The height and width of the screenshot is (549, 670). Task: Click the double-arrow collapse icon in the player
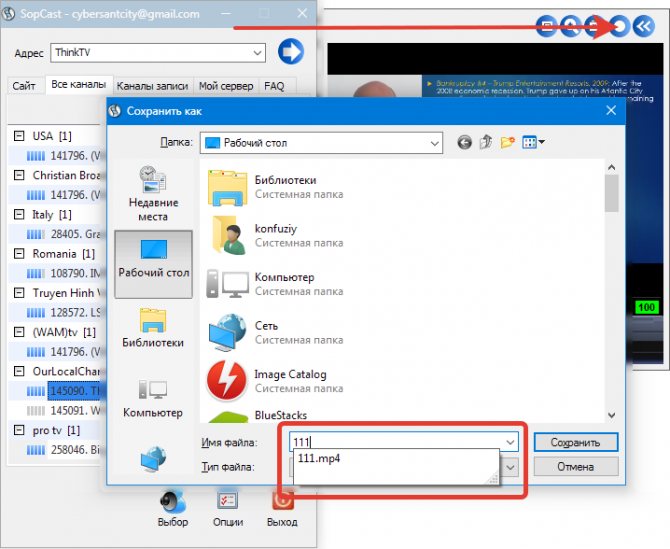click(x=643, y=26)
